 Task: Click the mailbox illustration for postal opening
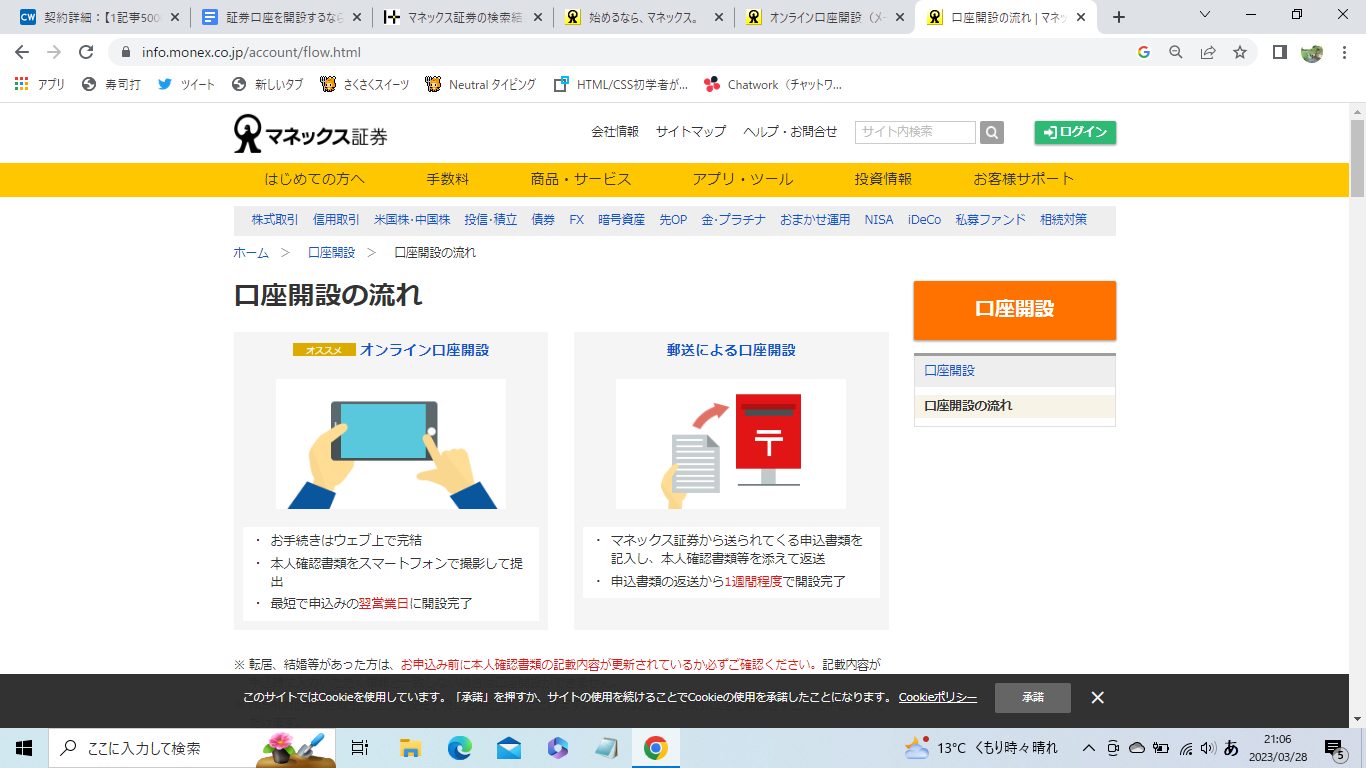point(731,444)
